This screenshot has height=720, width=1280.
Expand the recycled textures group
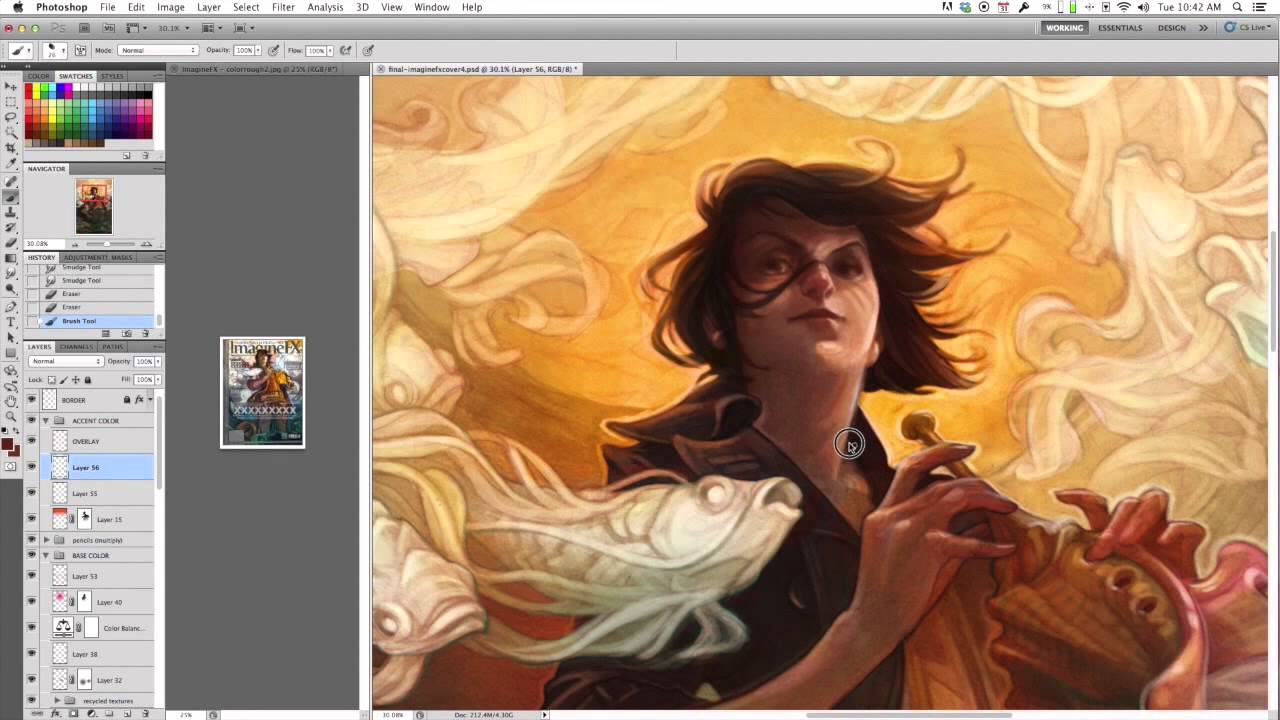(57, 701)
